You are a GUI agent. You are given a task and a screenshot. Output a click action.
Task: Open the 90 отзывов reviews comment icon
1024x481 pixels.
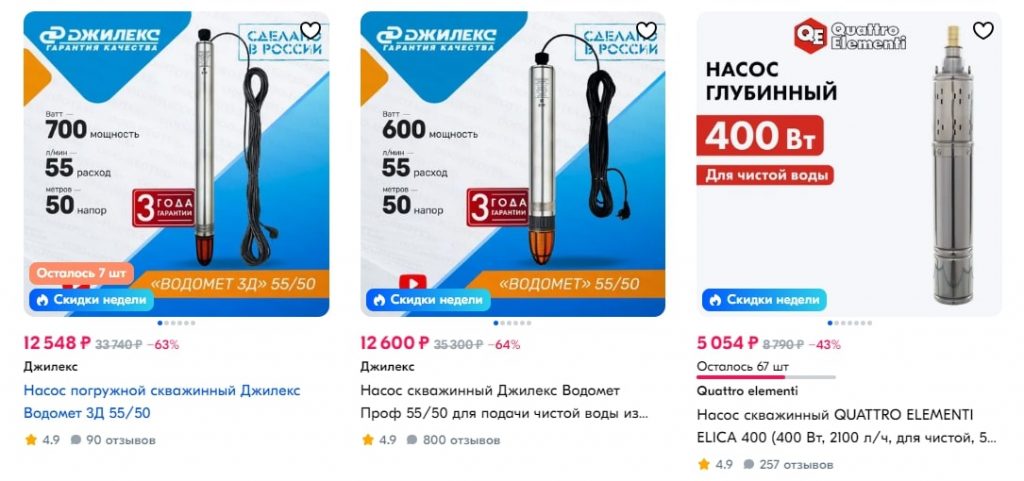tap(76, 440)
